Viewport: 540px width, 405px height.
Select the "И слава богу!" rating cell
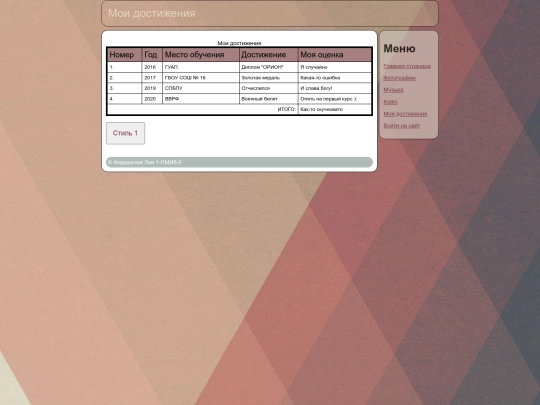pos(335,88)
